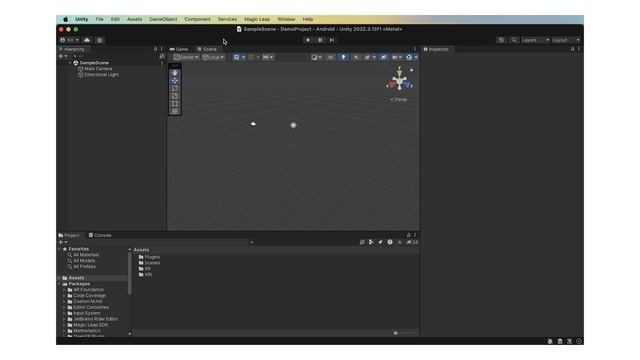Viewport: 640px width, 360px height.
Task: Click the Pause button
Action: [320, 40]
